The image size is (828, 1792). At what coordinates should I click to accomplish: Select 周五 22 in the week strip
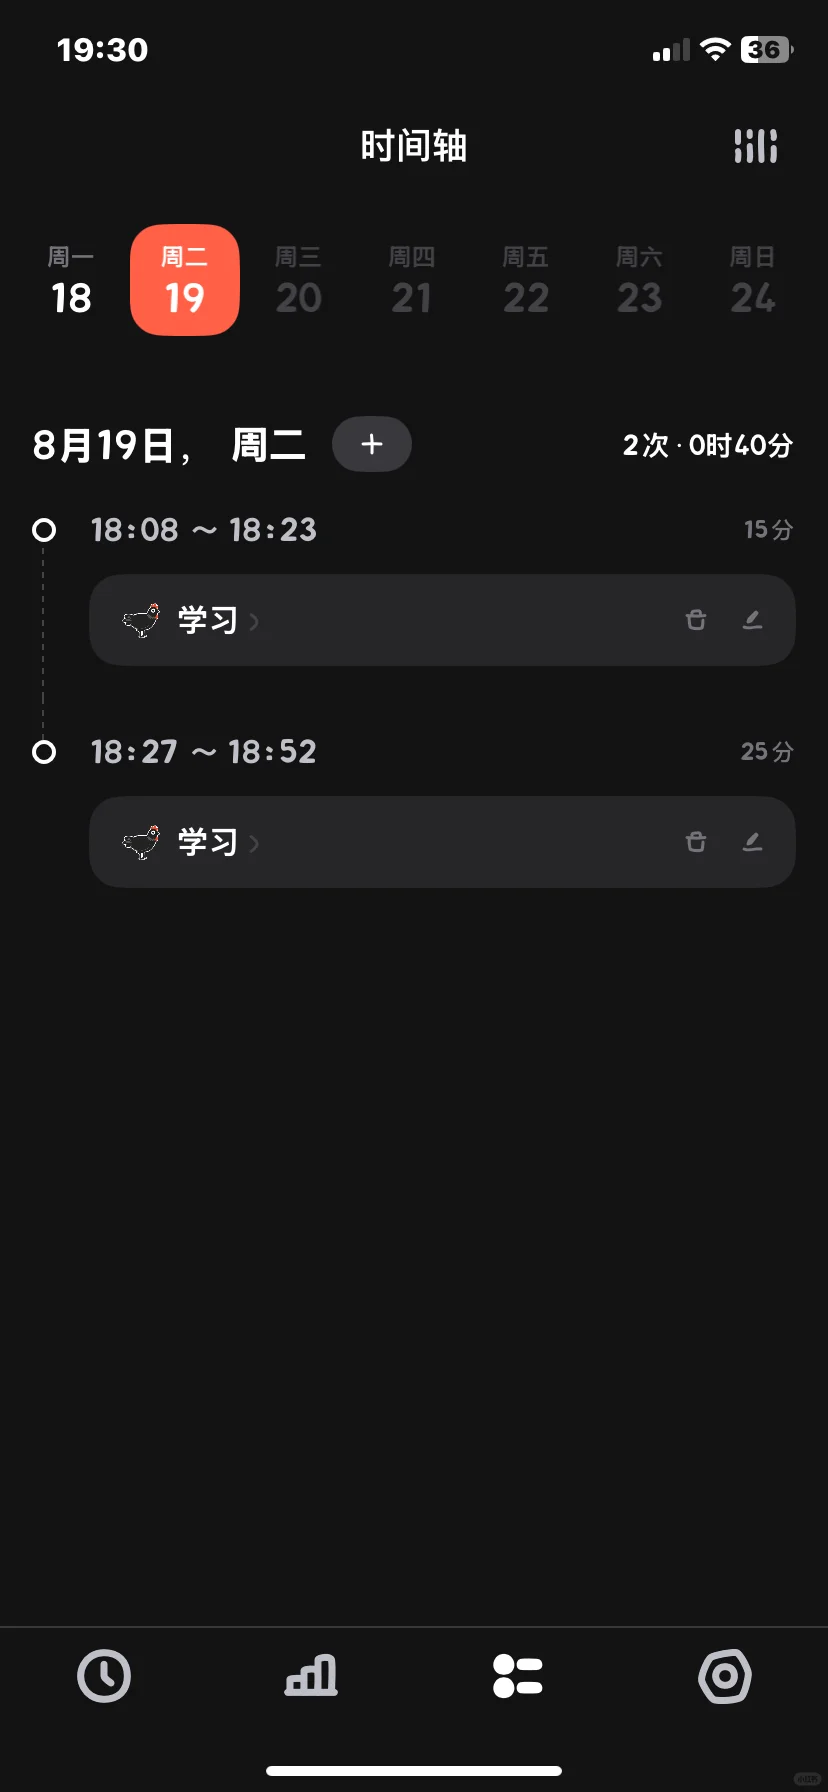(x=526, y=281)
